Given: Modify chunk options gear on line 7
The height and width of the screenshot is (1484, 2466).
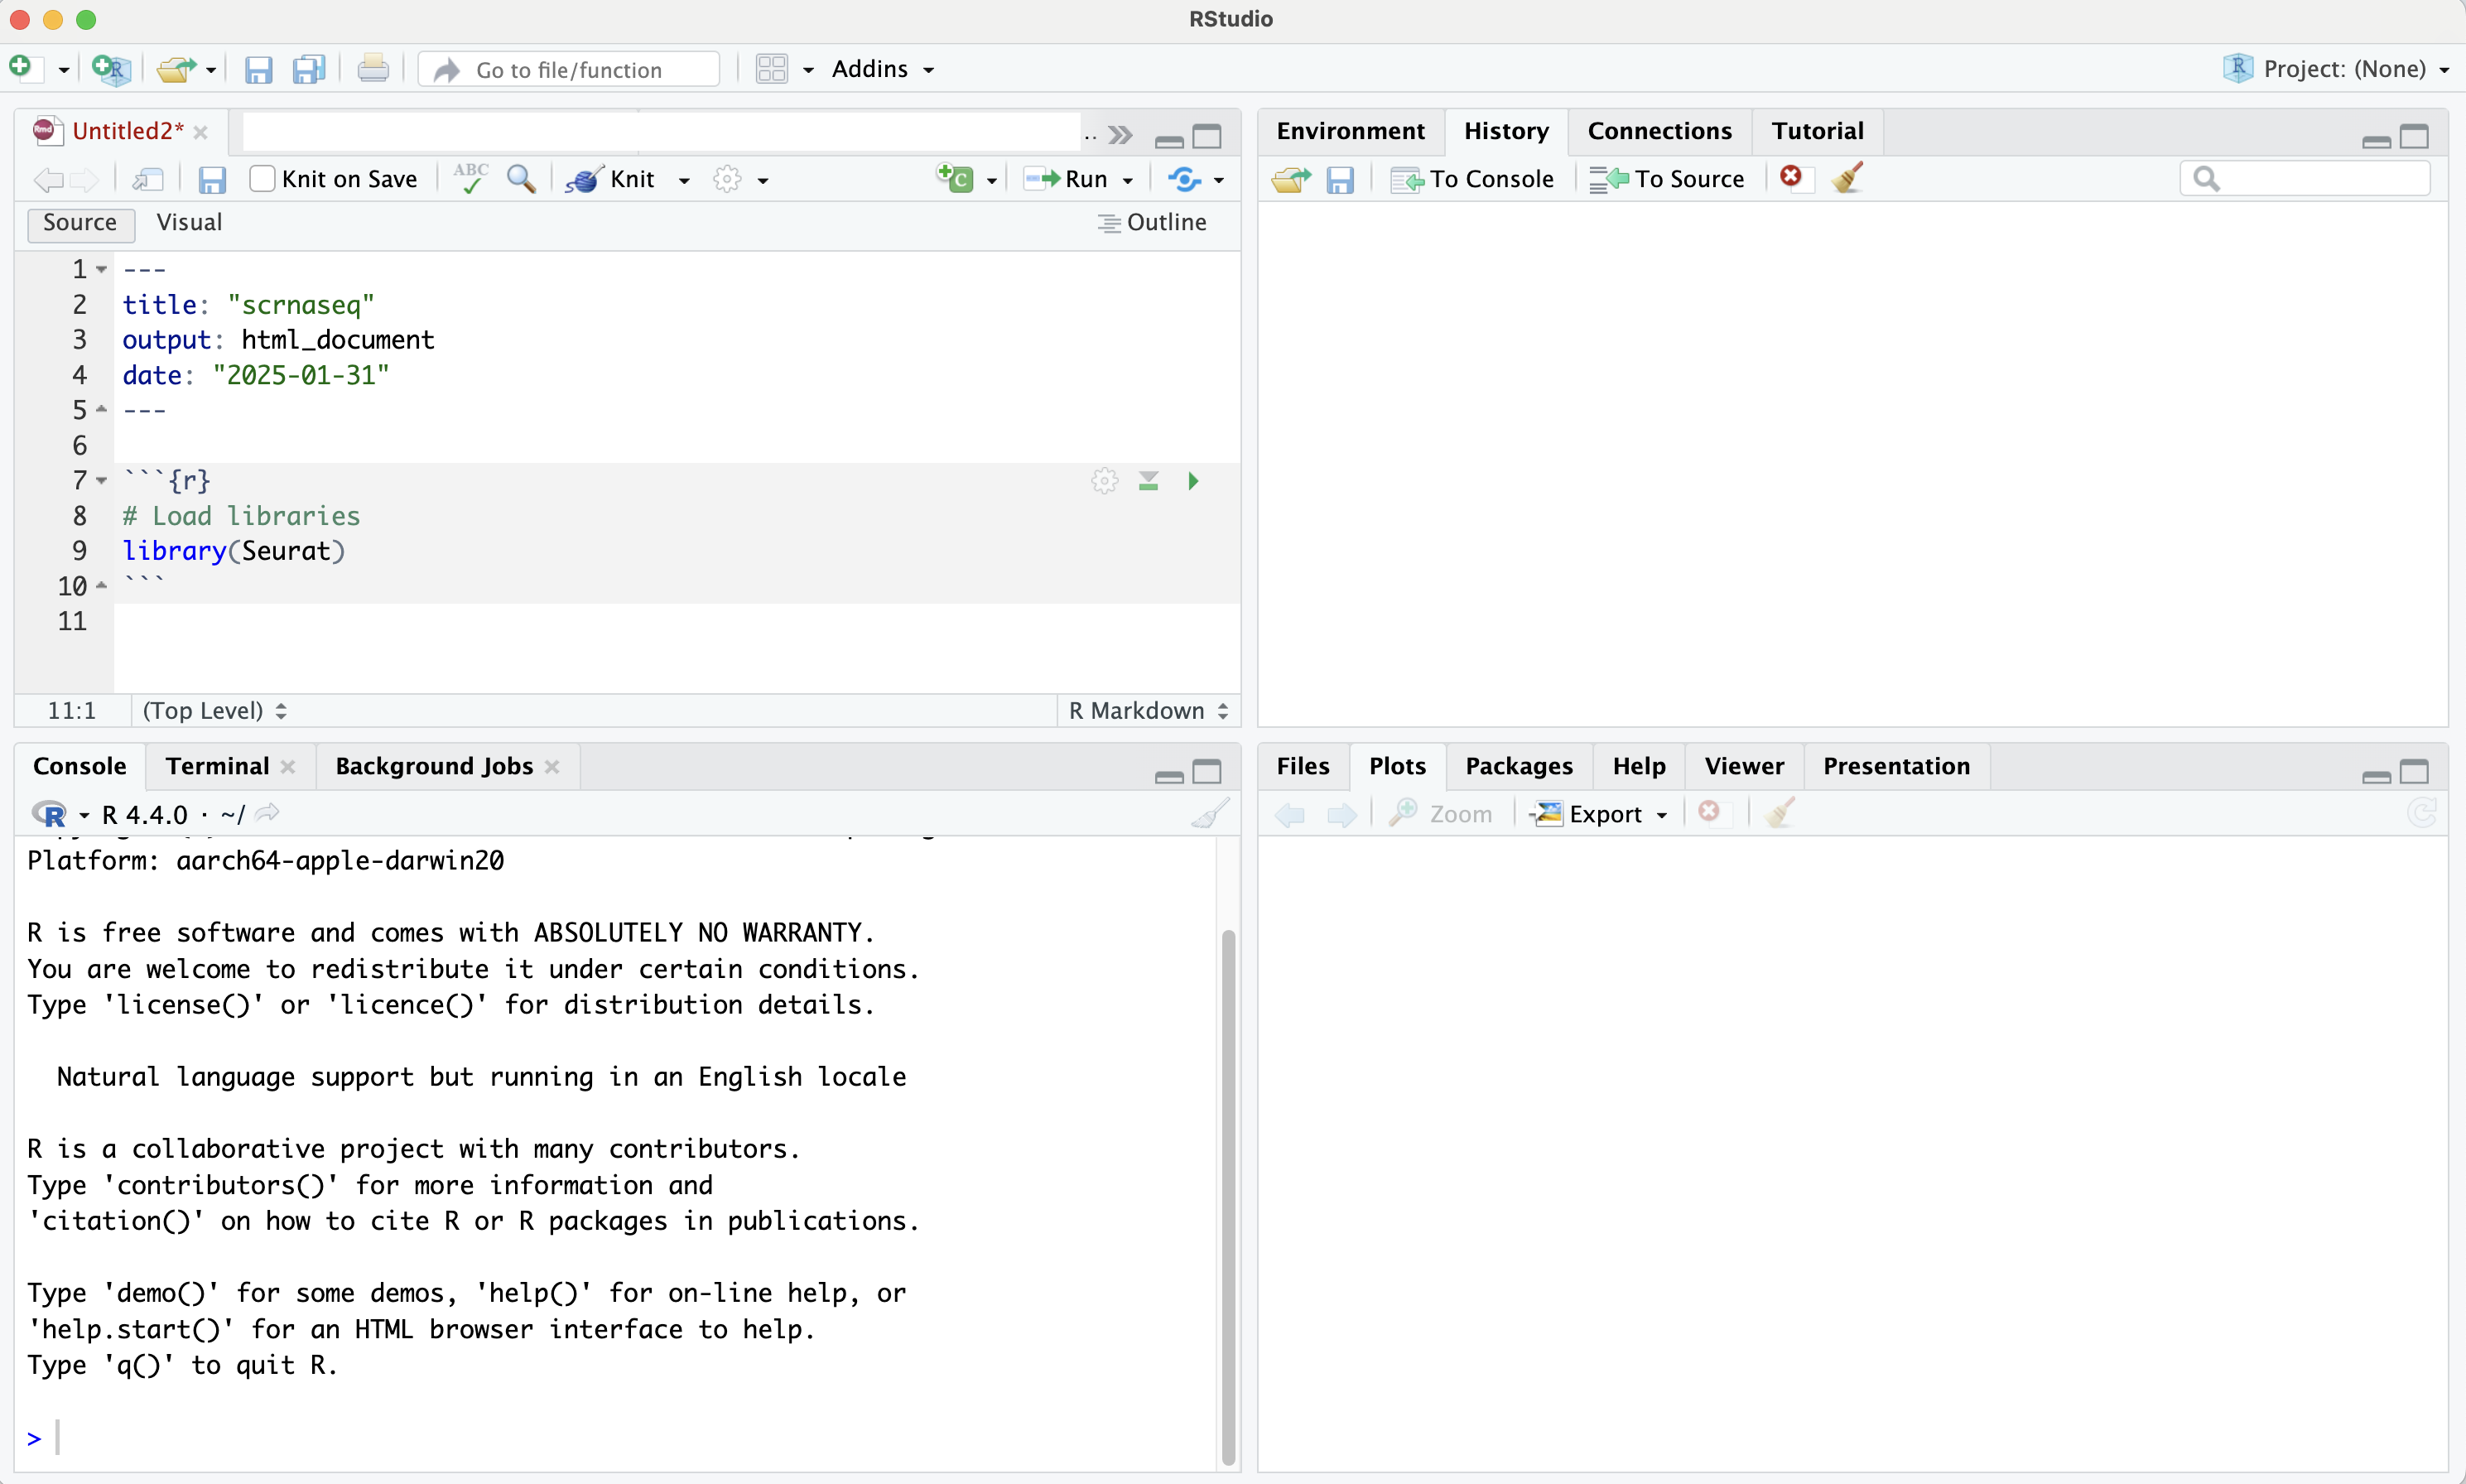Looking at the screenshot, I should (1104, 481).
